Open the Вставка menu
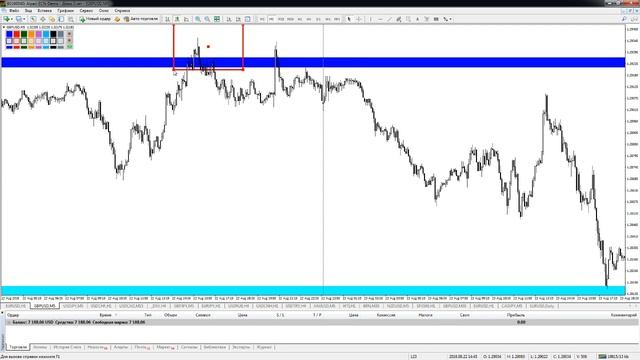This screenshot has width=640, height=360. point(44,11)
